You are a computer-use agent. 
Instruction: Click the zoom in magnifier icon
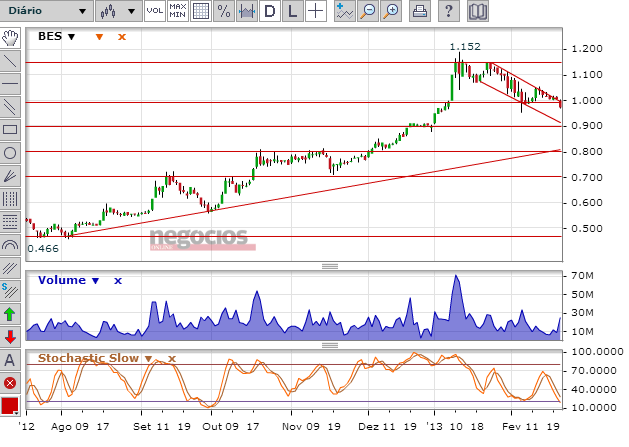coord(391,11)
